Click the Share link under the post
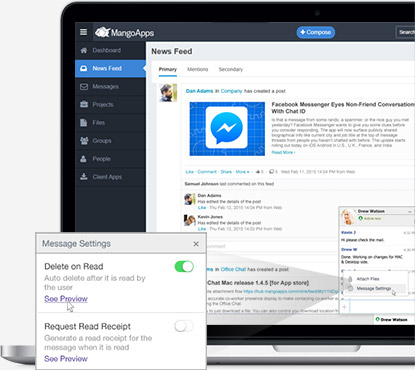 pos(226,172)
